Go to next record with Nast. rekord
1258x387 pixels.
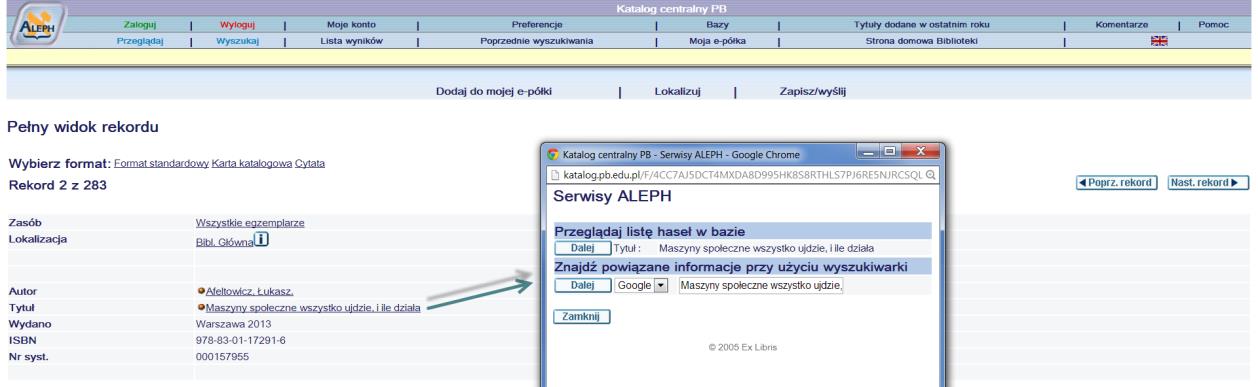click(x=1209, y=183)
